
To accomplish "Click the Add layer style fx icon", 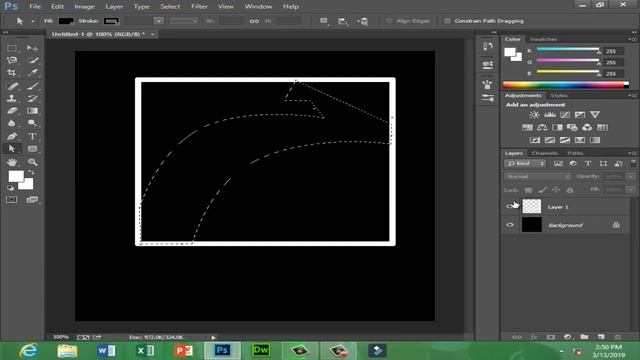I will click(534, 337).
